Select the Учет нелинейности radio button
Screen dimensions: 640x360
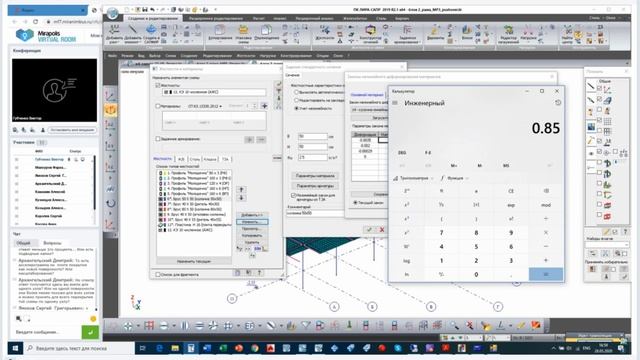(296, 109)
